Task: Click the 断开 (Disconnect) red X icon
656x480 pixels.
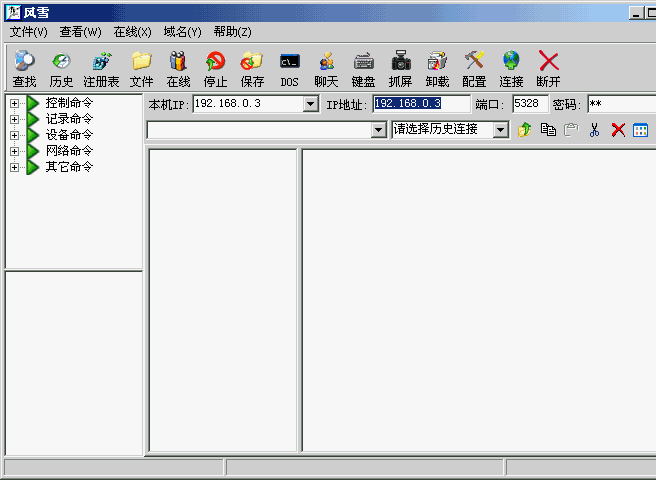Action: 548,68
